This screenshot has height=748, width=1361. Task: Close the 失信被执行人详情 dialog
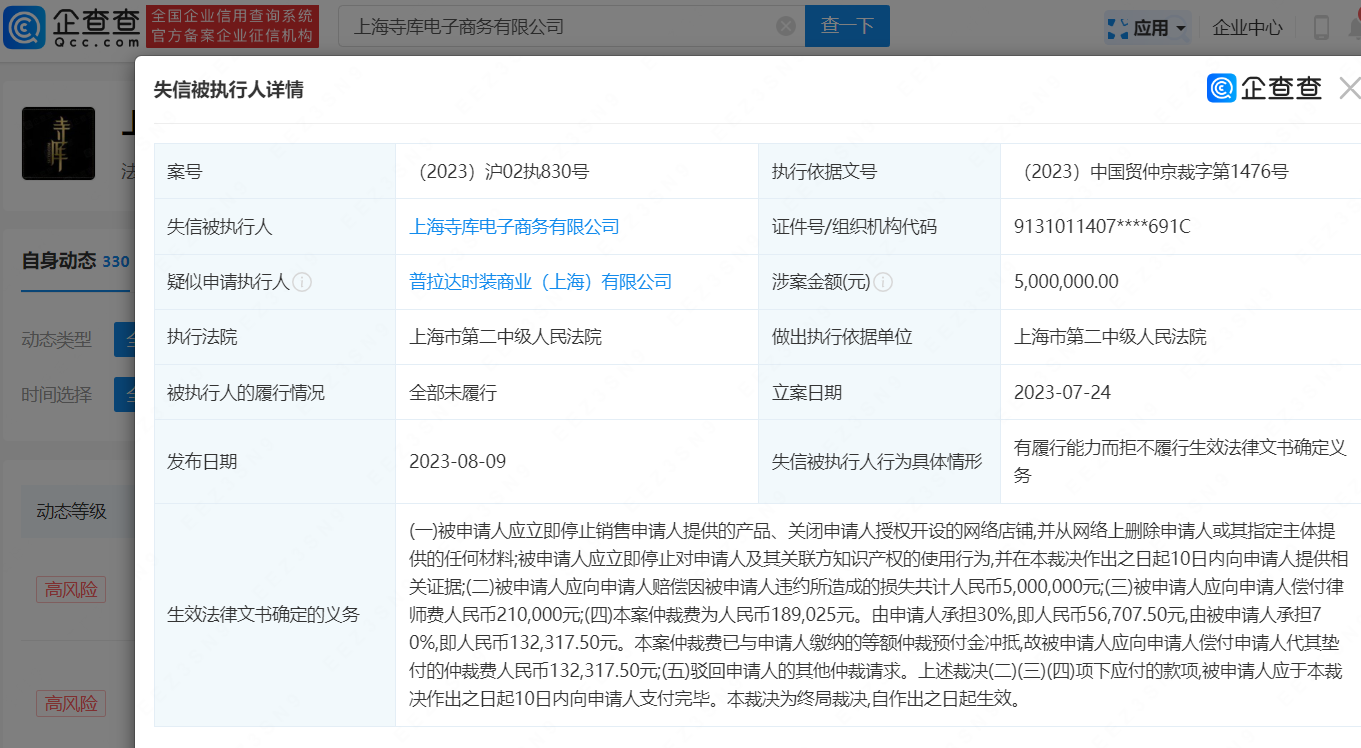coord(1349,89)
